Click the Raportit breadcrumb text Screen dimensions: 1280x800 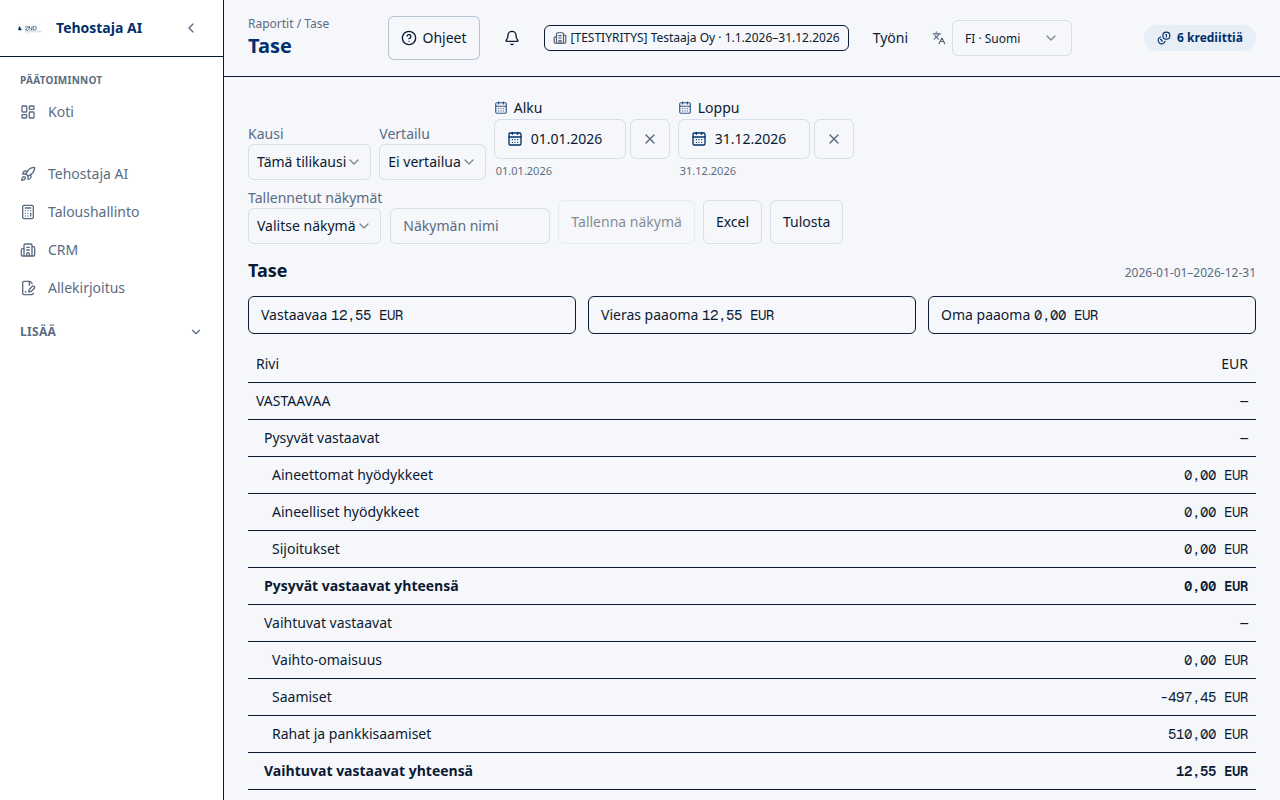(x=270, y=23)
